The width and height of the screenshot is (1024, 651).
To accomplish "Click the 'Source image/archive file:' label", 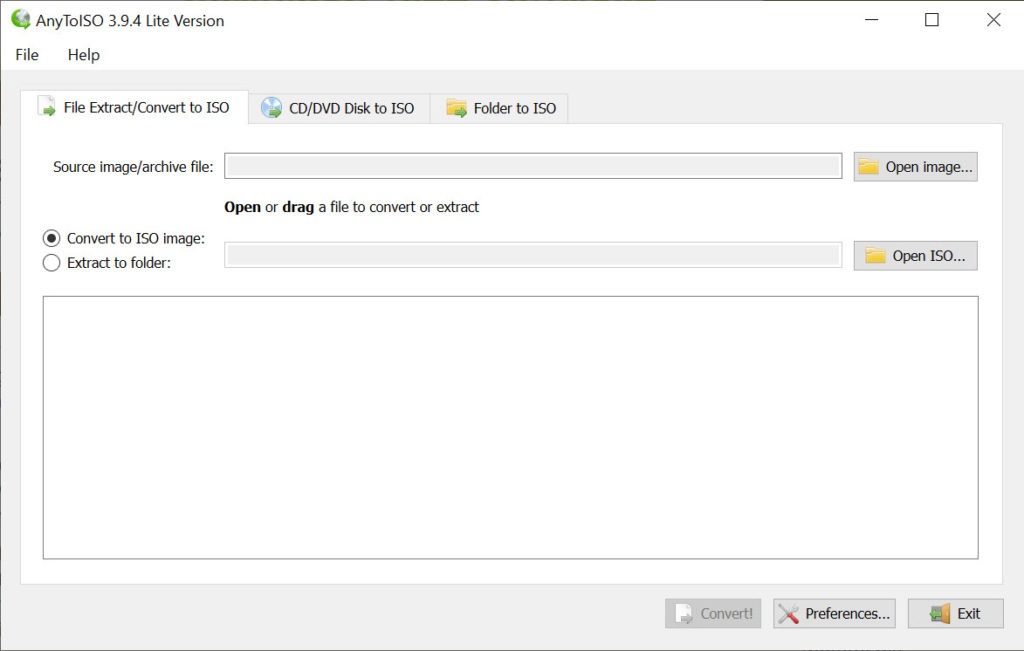I will pyautogui.click(x=133, y=167).
